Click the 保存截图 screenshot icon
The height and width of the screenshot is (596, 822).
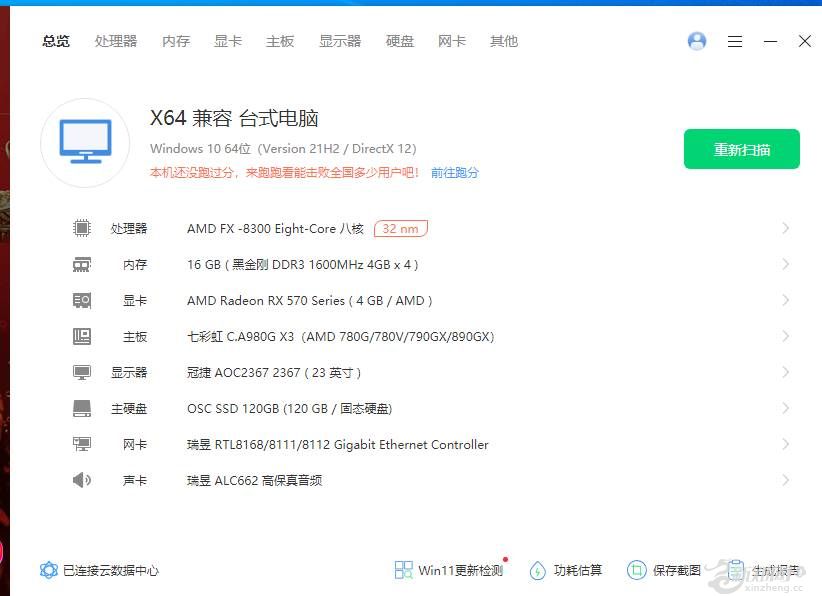[637, 570]
